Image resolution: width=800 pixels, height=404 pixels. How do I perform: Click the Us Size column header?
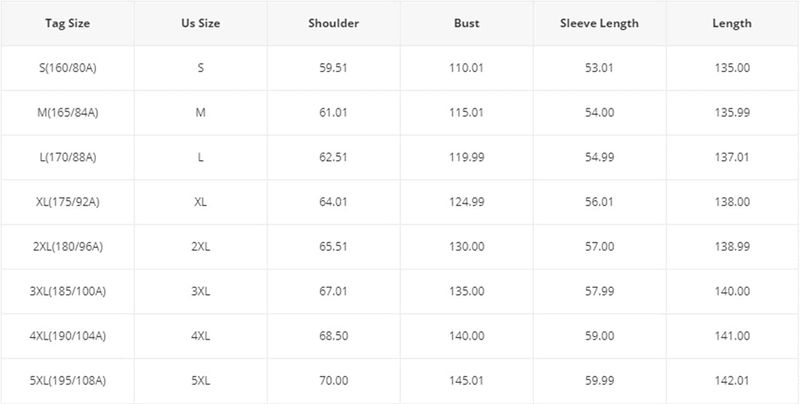(x=201, y=24)
